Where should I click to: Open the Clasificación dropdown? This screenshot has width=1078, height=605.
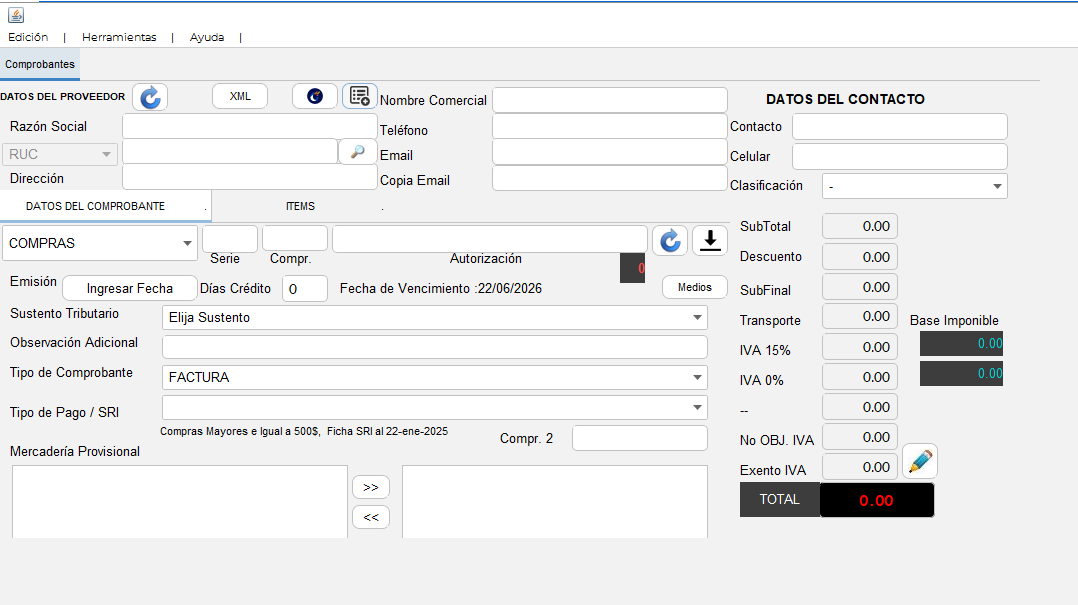pos(914,186)
